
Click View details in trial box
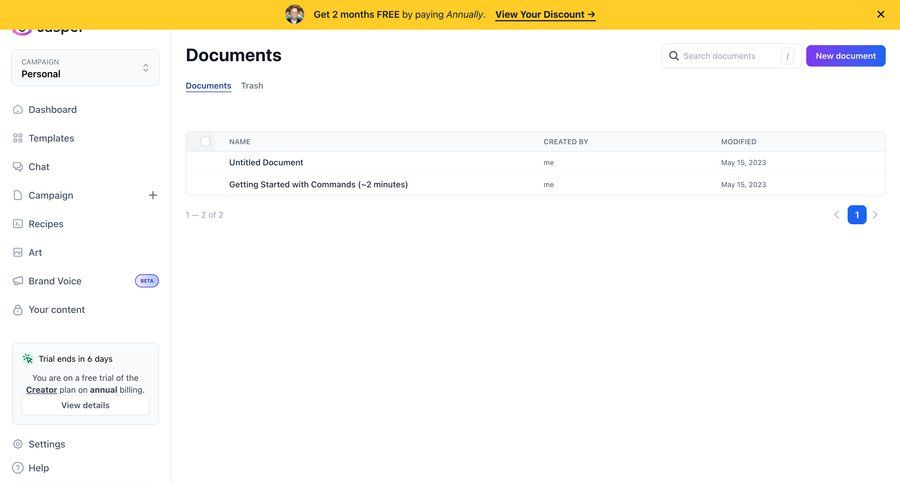pyautogui.click(x=86, y=405)
